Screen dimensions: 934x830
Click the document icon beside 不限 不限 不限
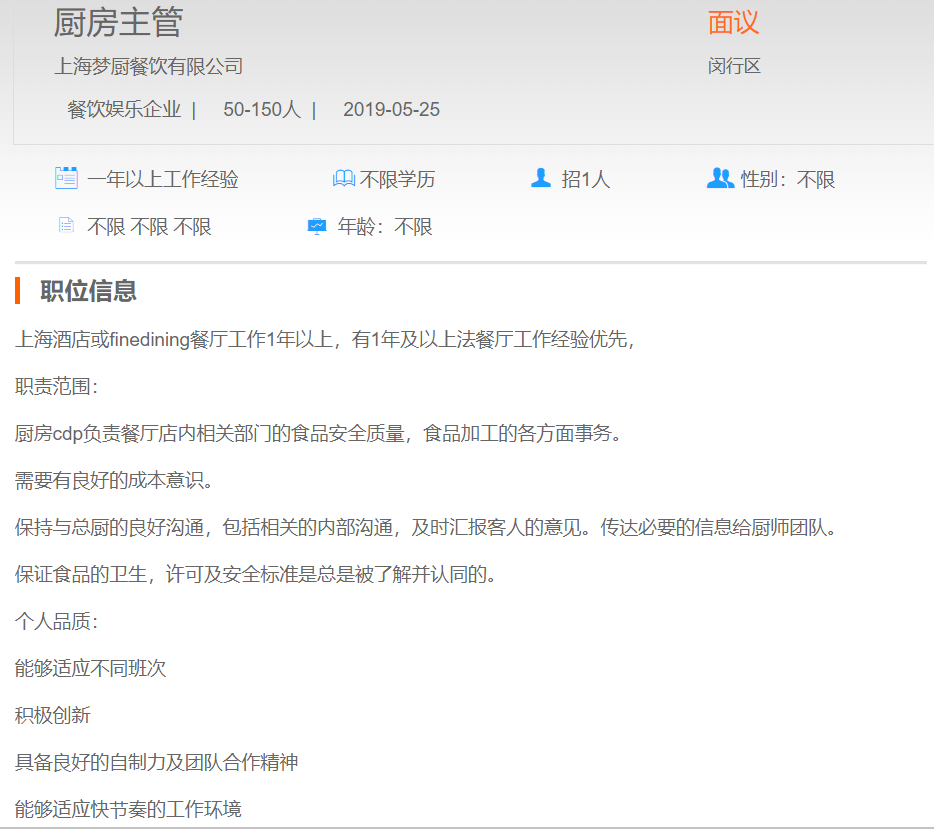pos(66,226)
